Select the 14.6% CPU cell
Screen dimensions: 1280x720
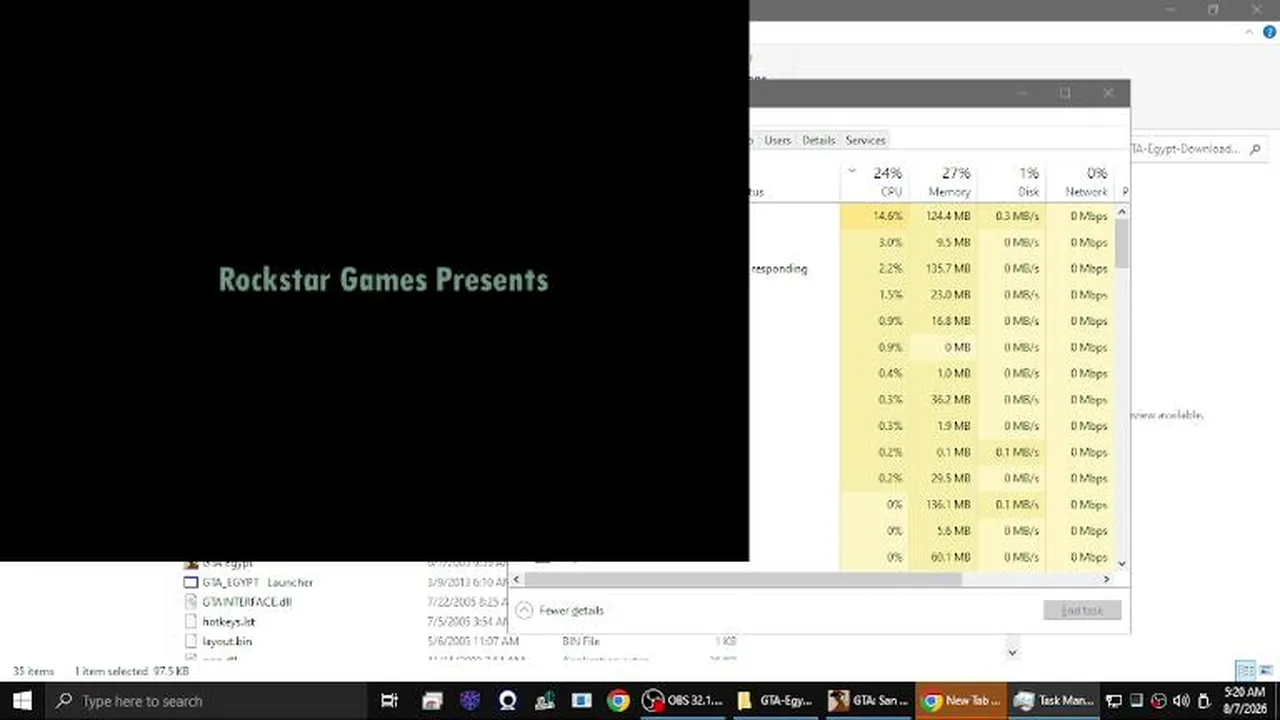(x=875, y=216)
